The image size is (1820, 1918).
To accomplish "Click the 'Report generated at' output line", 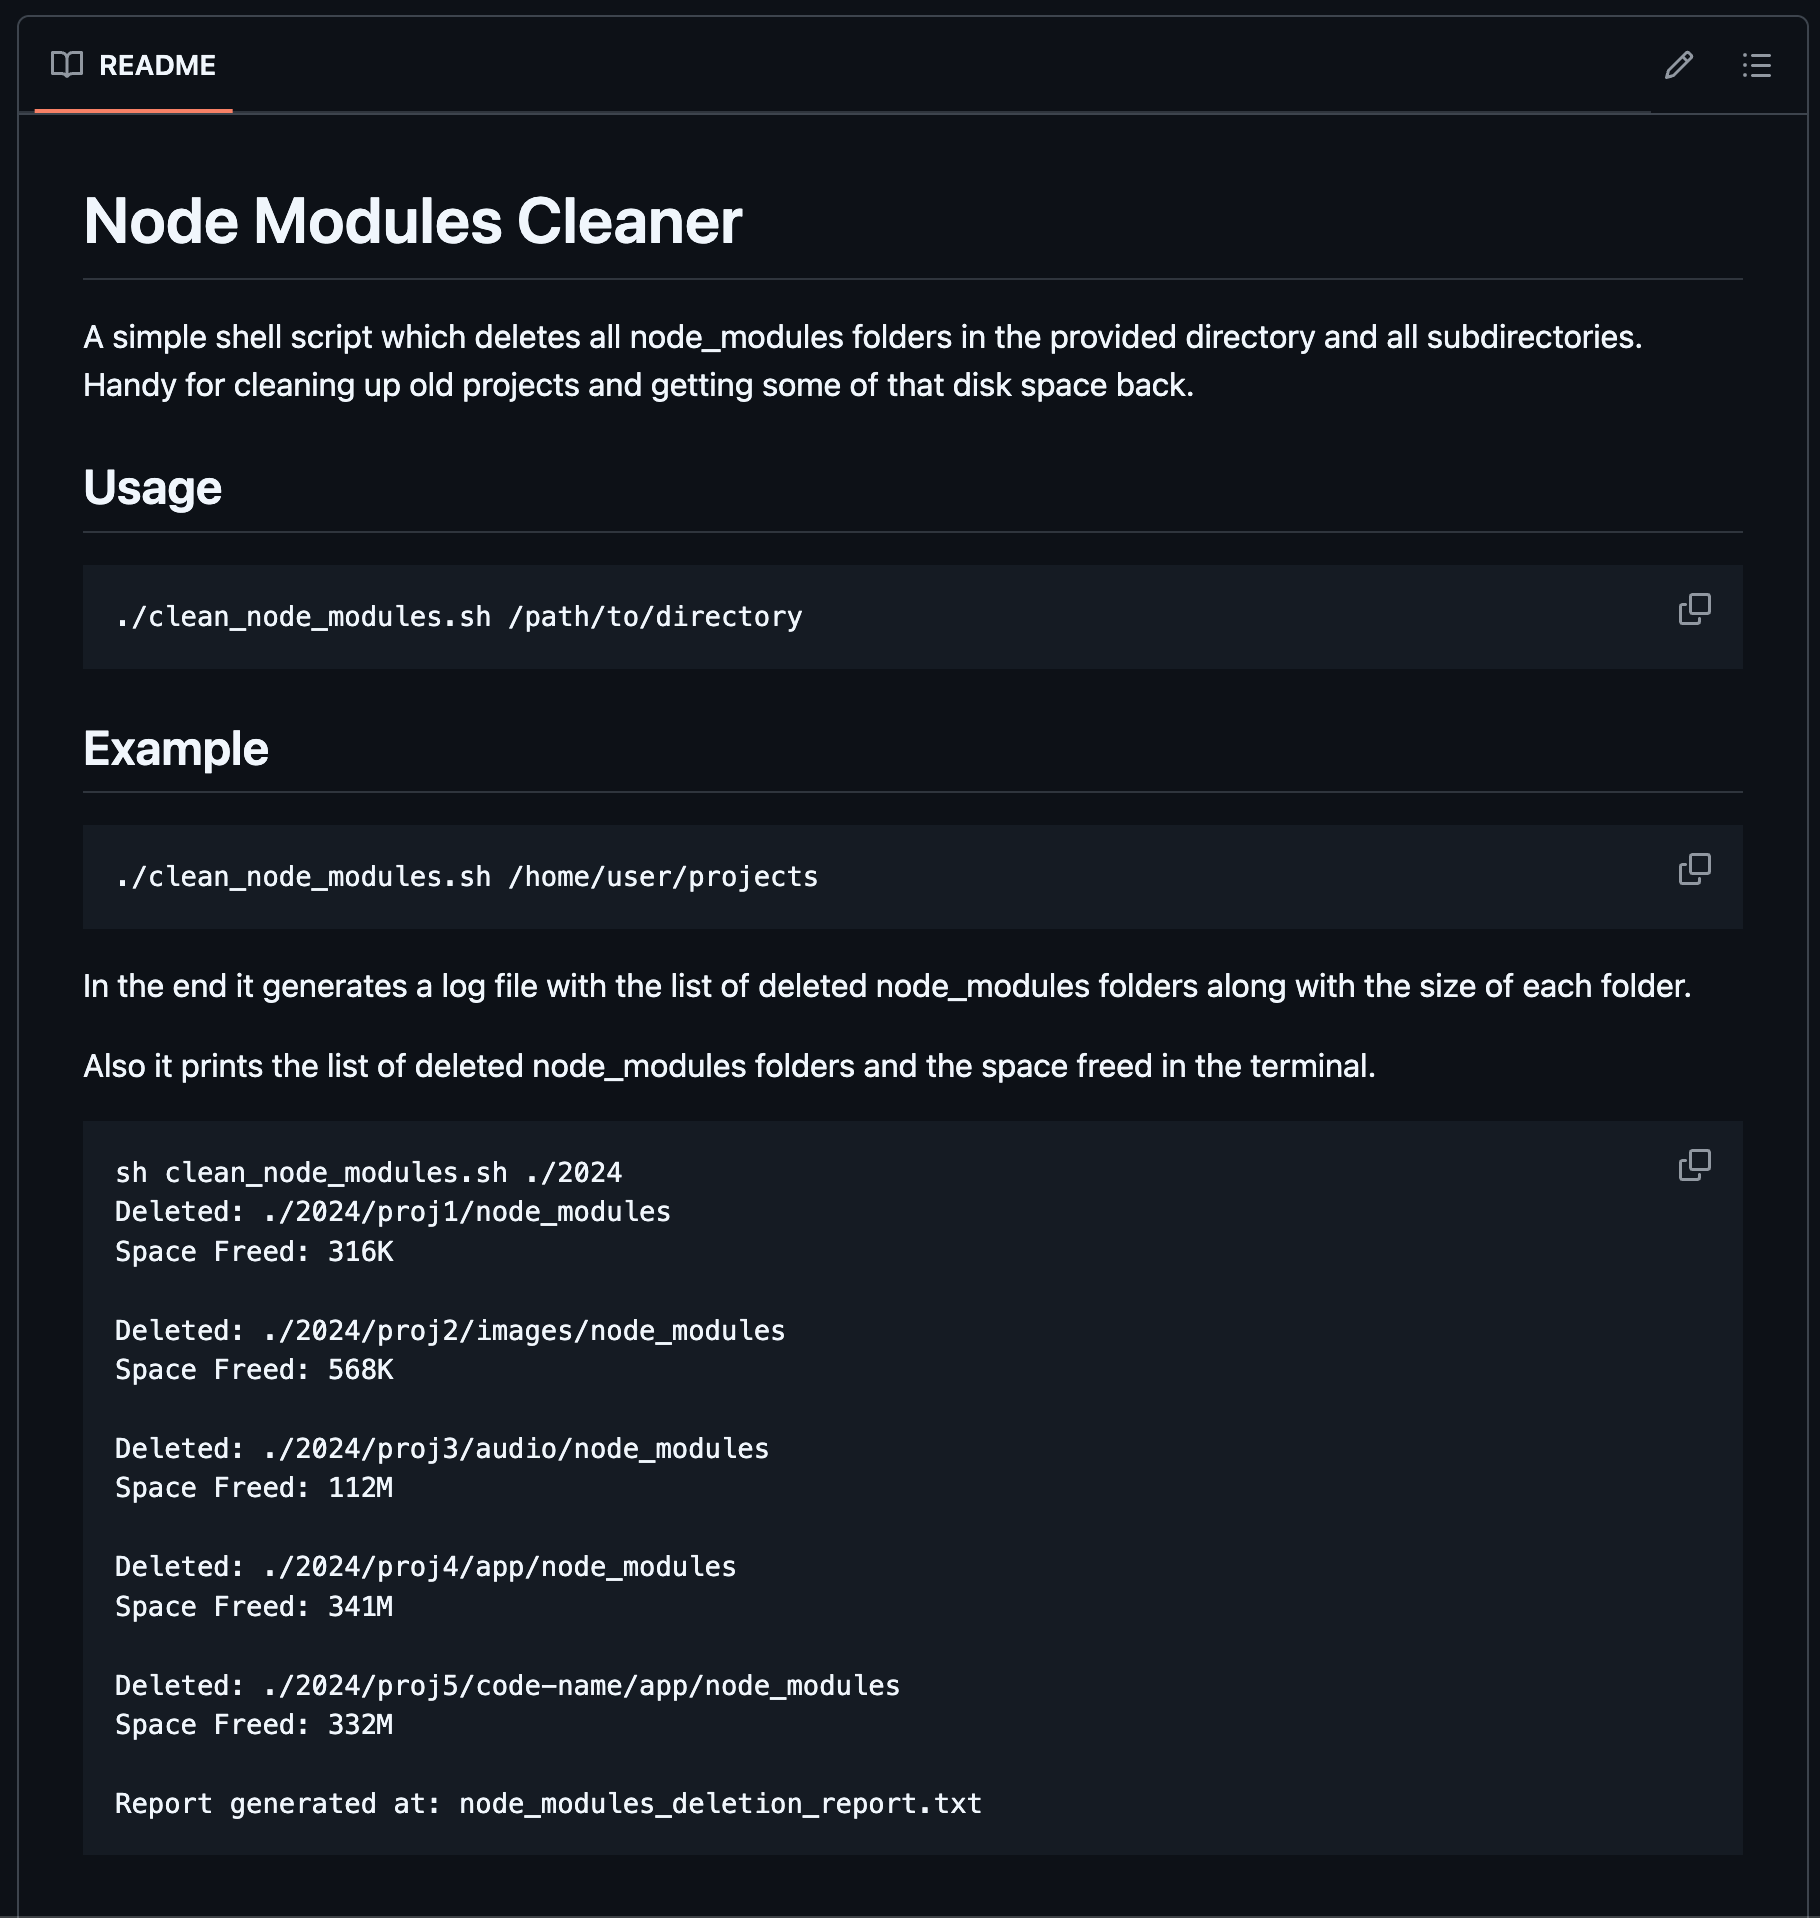I will (x=549, y=1804).
